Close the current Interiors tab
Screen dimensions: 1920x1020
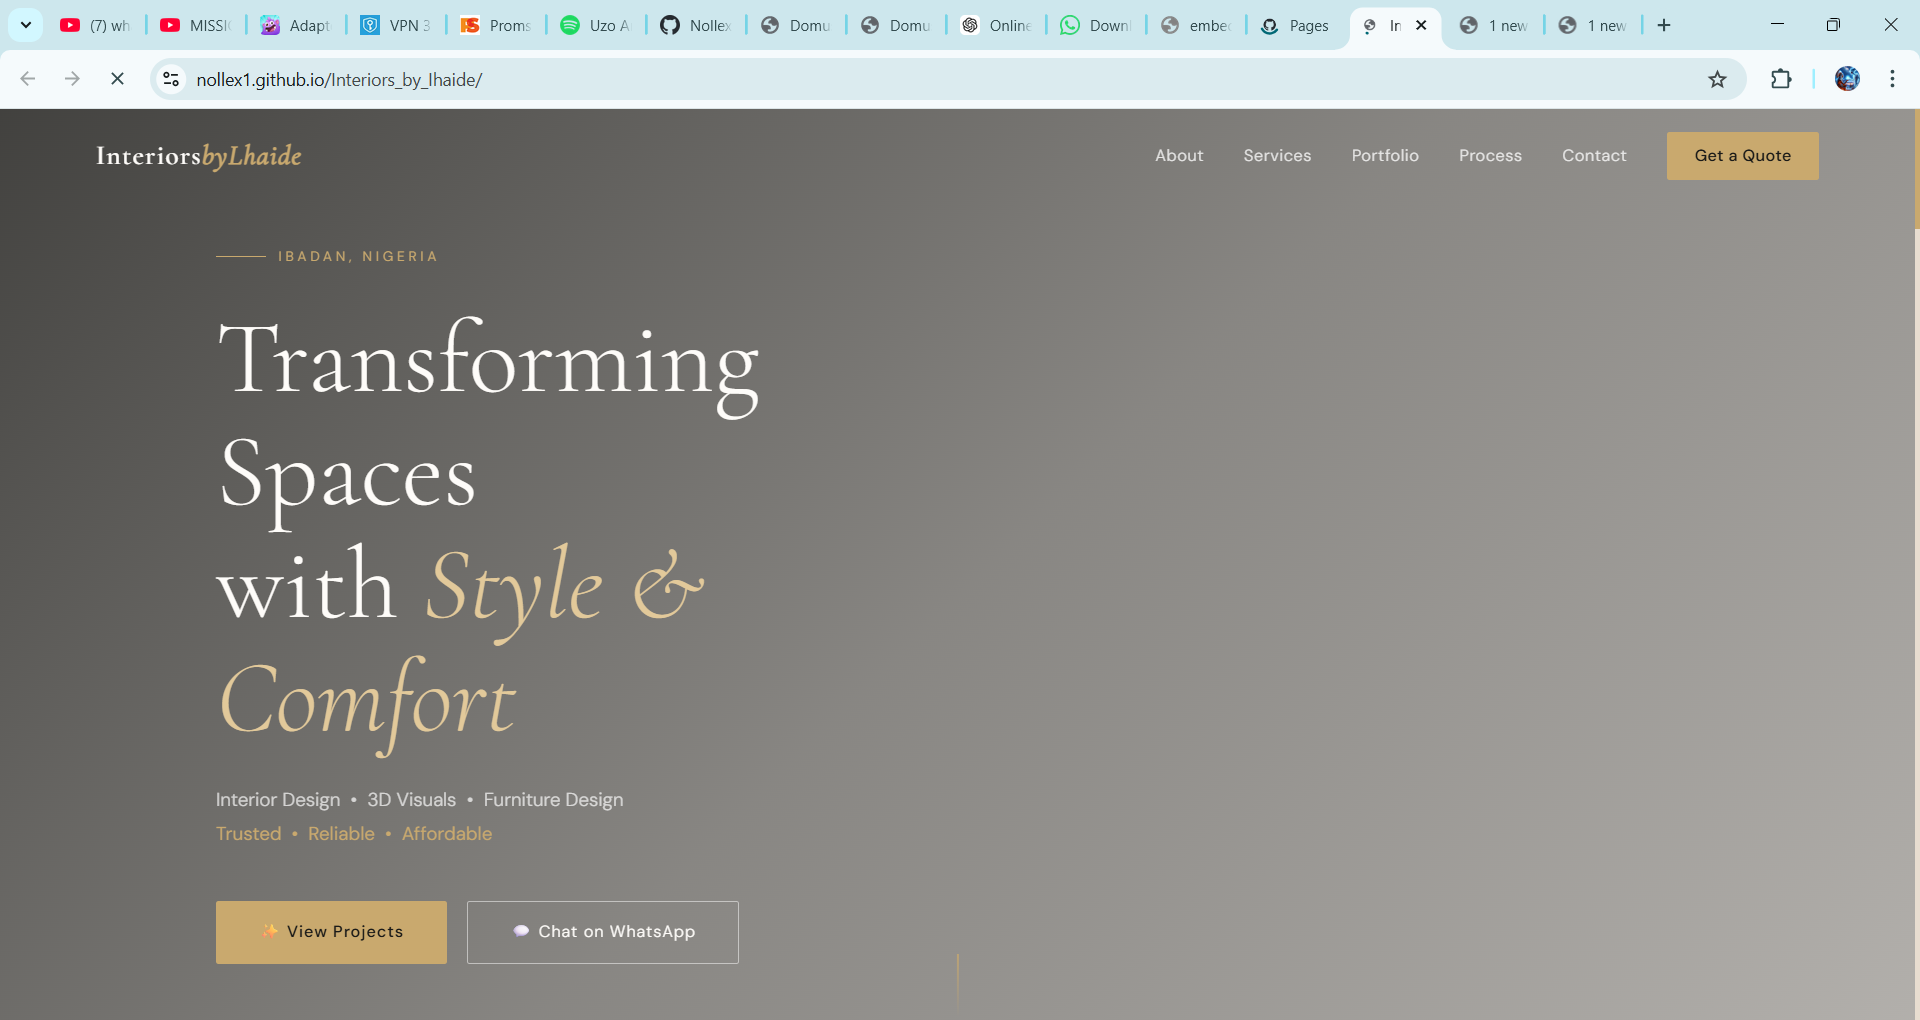point(1421,25)
